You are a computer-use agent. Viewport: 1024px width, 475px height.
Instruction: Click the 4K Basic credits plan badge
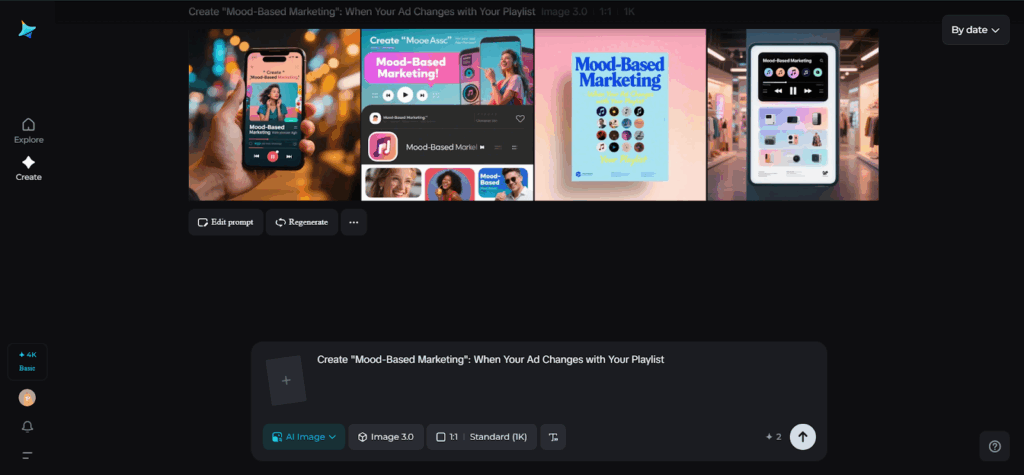[27, 361]
